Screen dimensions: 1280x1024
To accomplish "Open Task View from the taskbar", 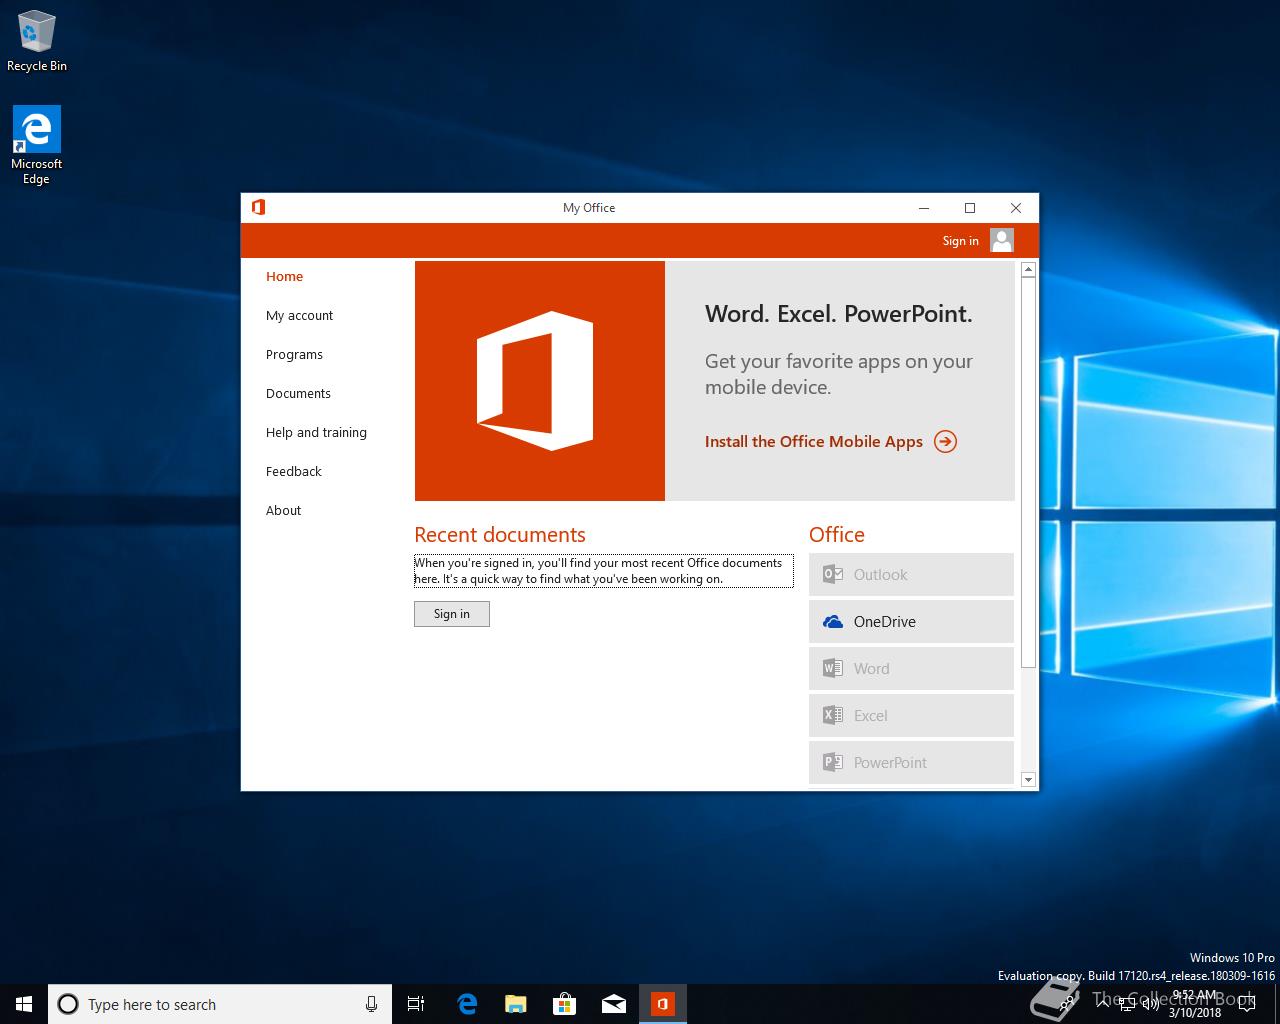I will click(x=416, y=1004).
